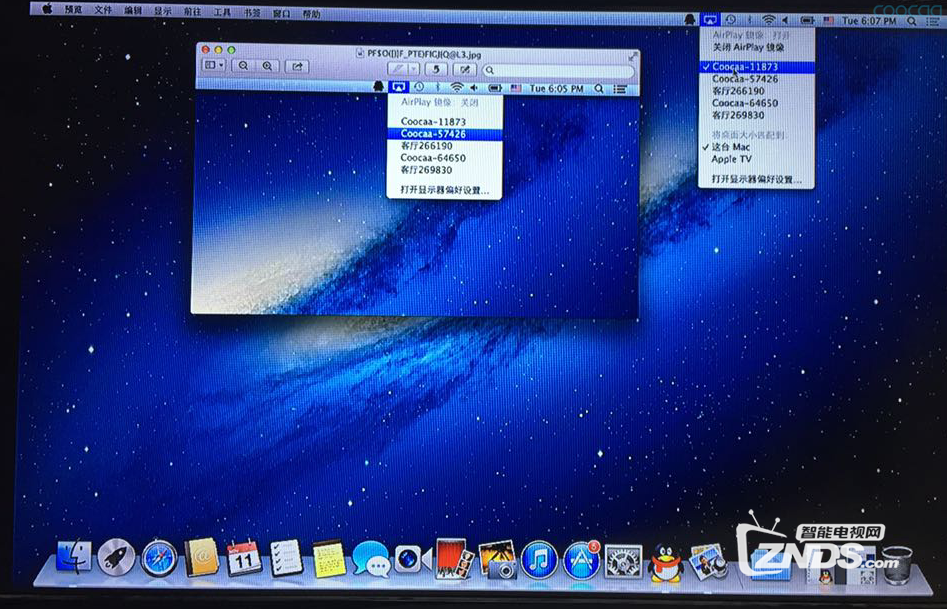Click the Time Machine icon beside 6:07 PM clock
Viewport: 947px width, 609px height.
[731, 20]
